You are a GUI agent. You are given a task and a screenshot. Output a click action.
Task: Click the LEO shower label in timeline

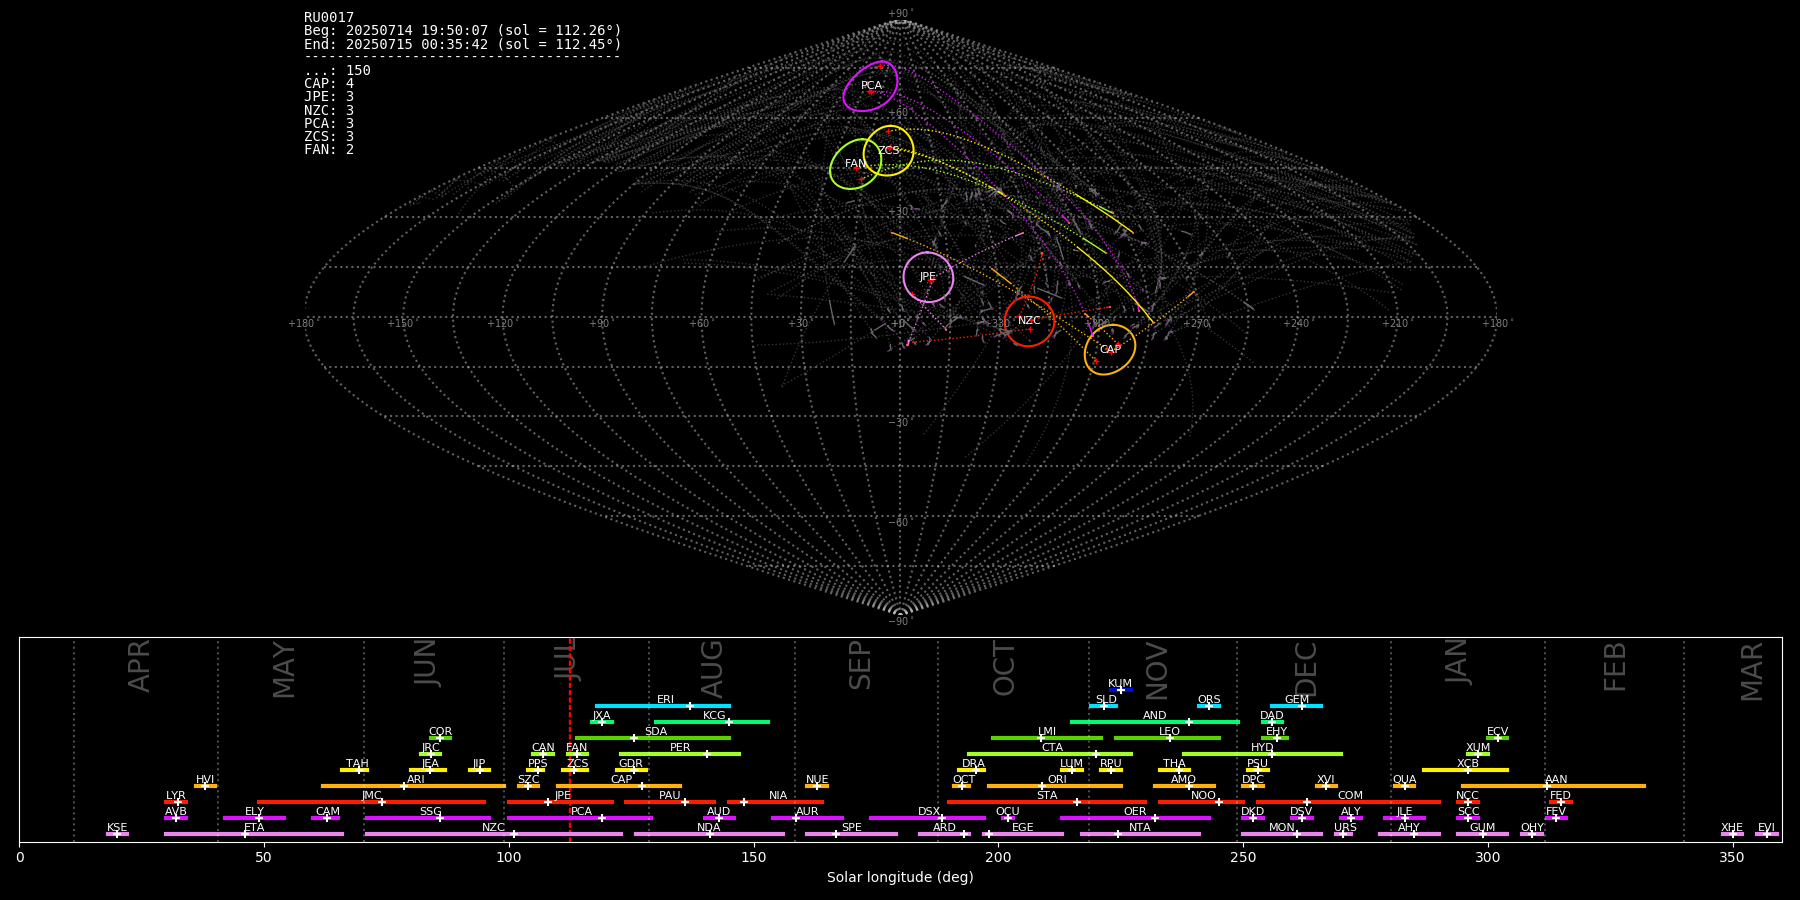[x=1169, y=731]
